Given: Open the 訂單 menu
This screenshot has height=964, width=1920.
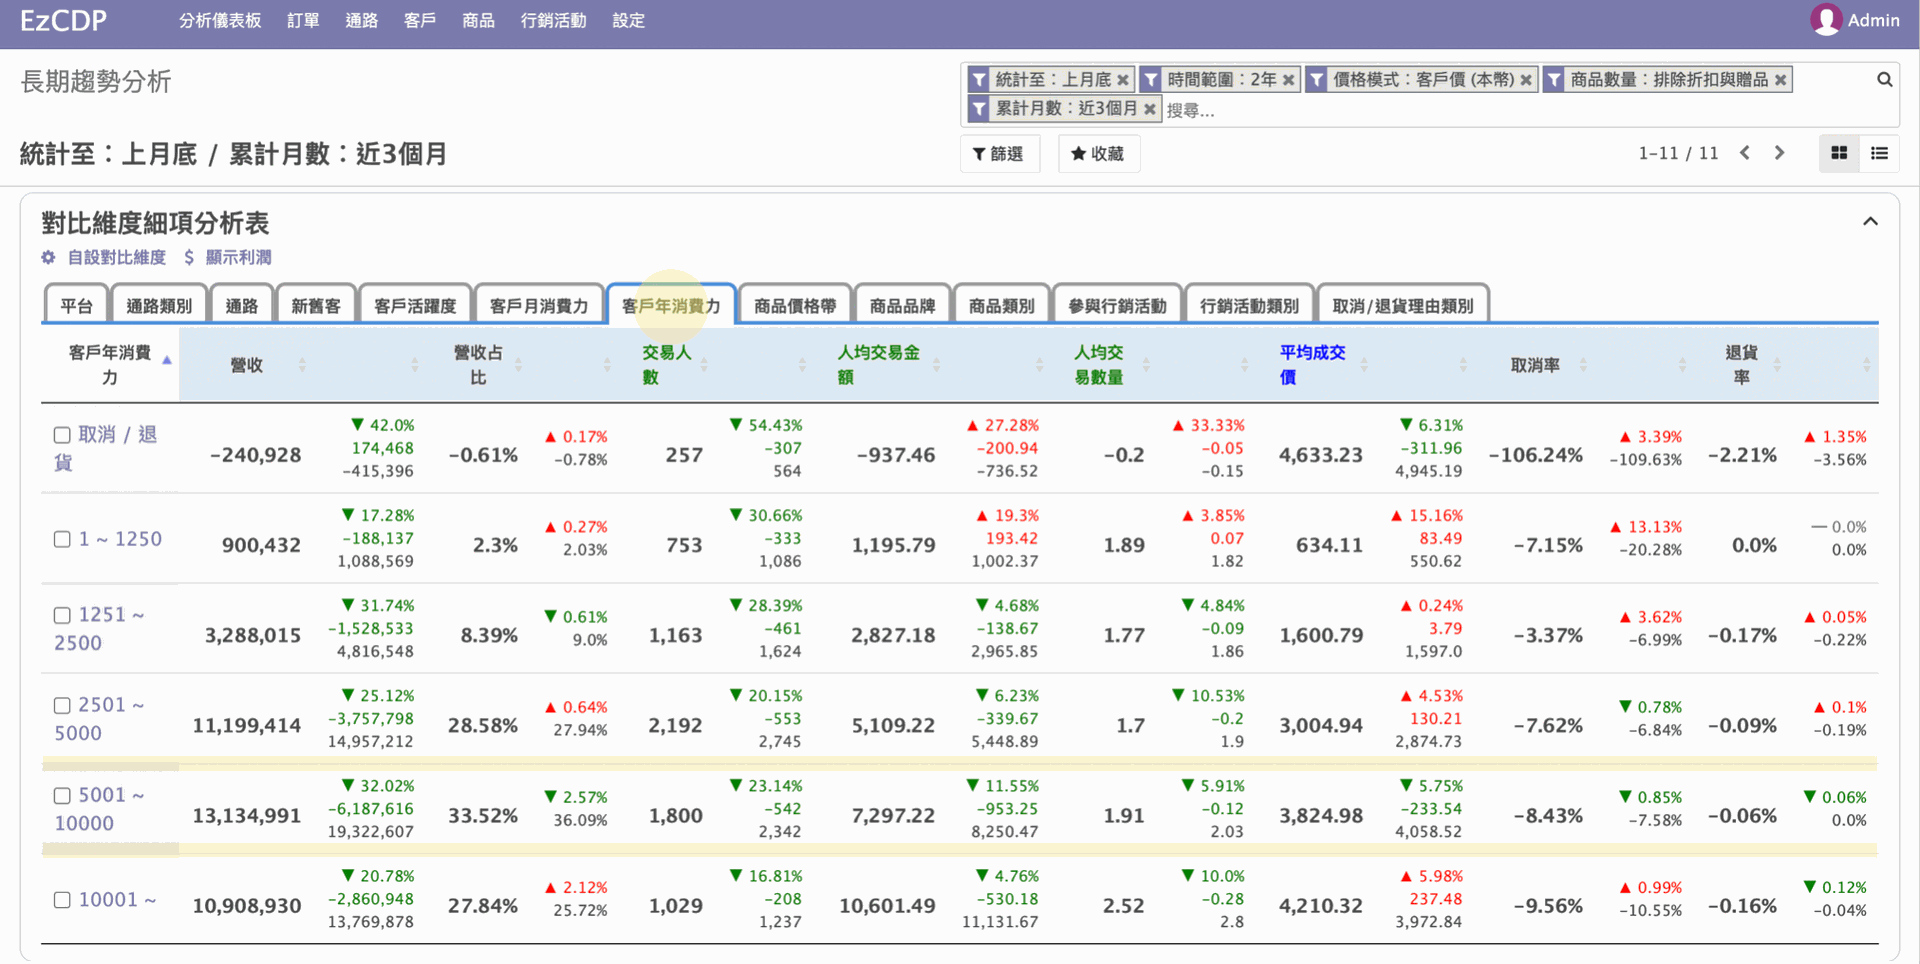Looking at the screenshot, I should coord(303,20).
